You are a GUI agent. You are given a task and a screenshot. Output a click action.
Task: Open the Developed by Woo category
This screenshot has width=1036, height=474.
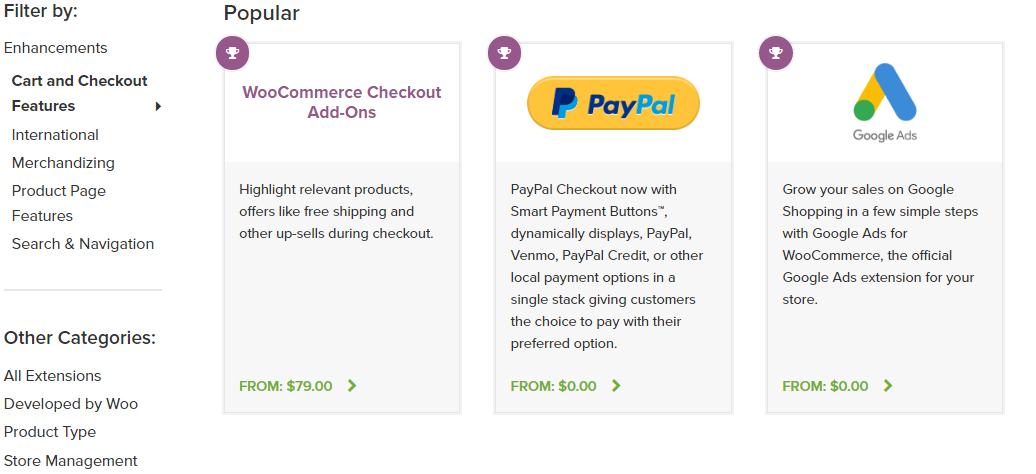click(71, 404)
